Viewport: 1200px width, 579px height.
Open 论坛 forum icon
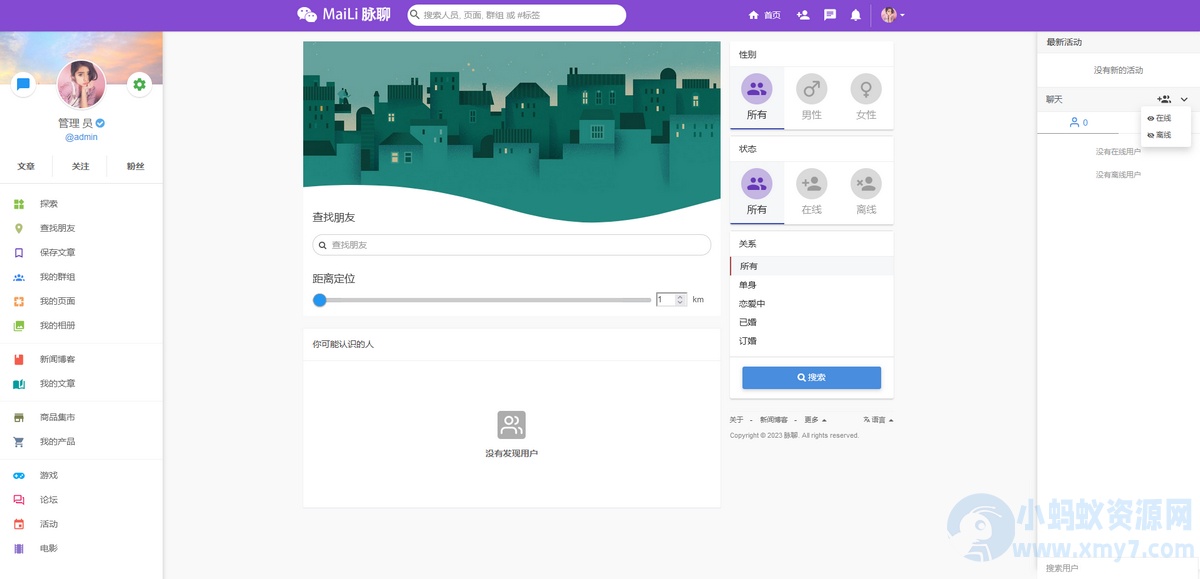[19, 500]
